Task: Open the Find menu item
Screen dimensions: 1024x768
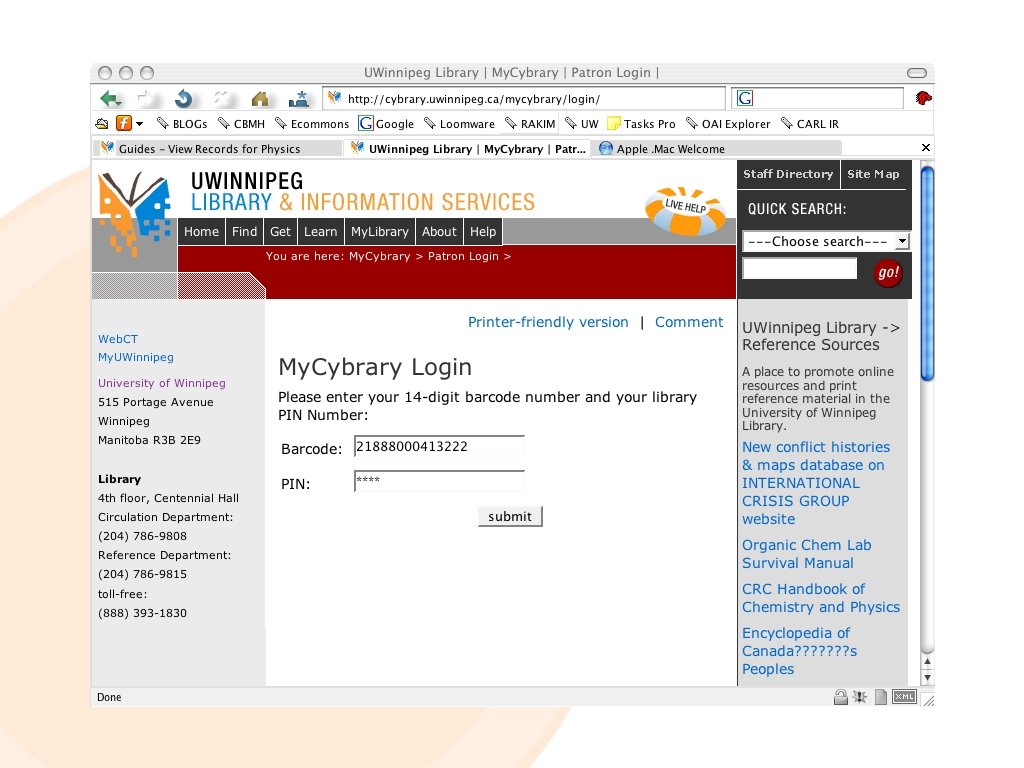Action: 244,232
